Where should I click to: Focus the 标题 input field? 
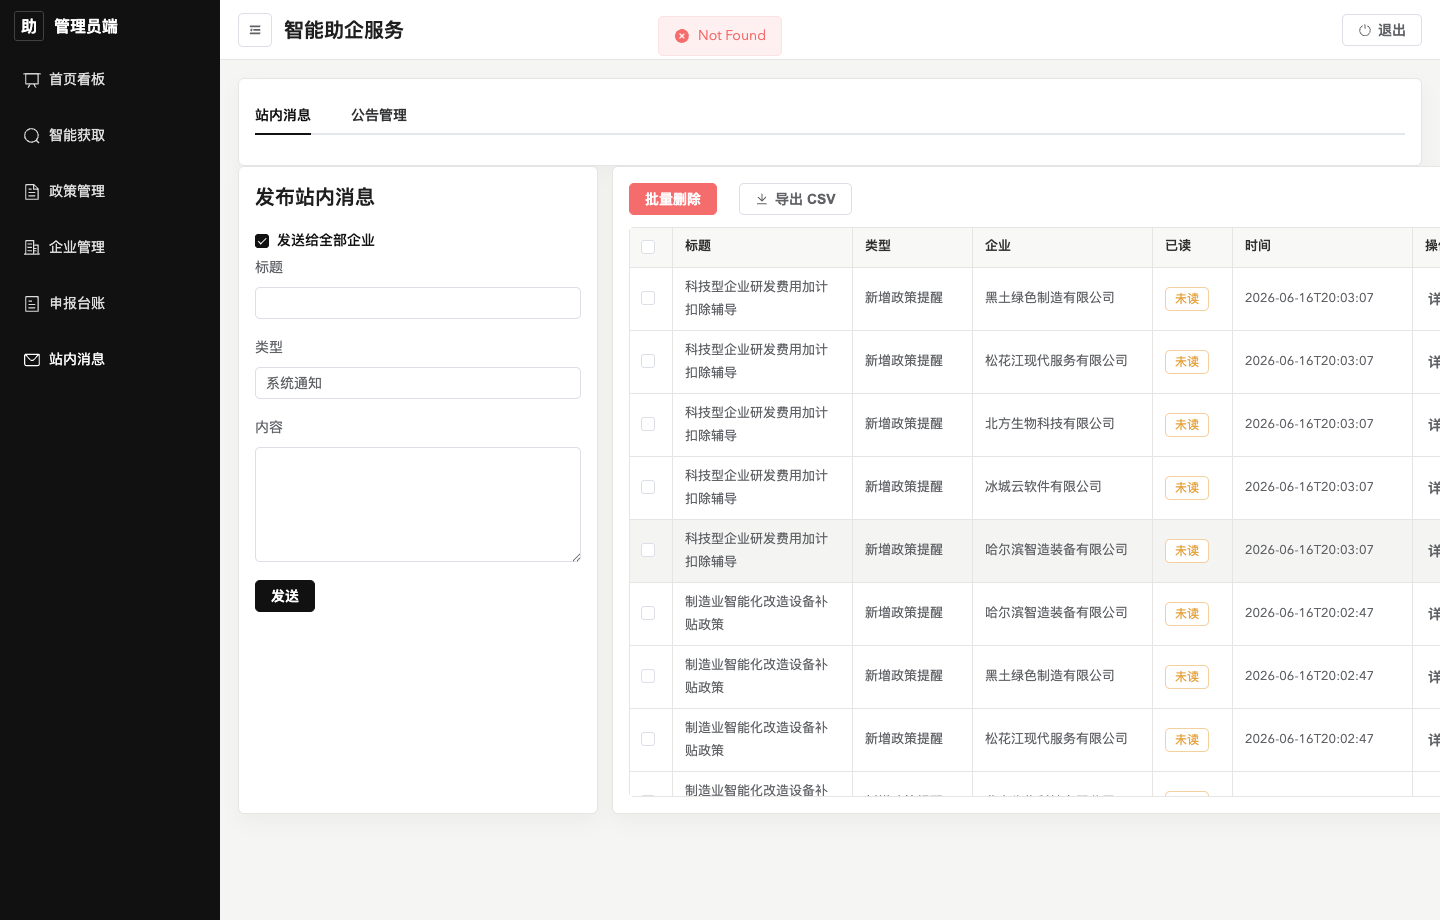pyautogui.click(x=418, y=303)
